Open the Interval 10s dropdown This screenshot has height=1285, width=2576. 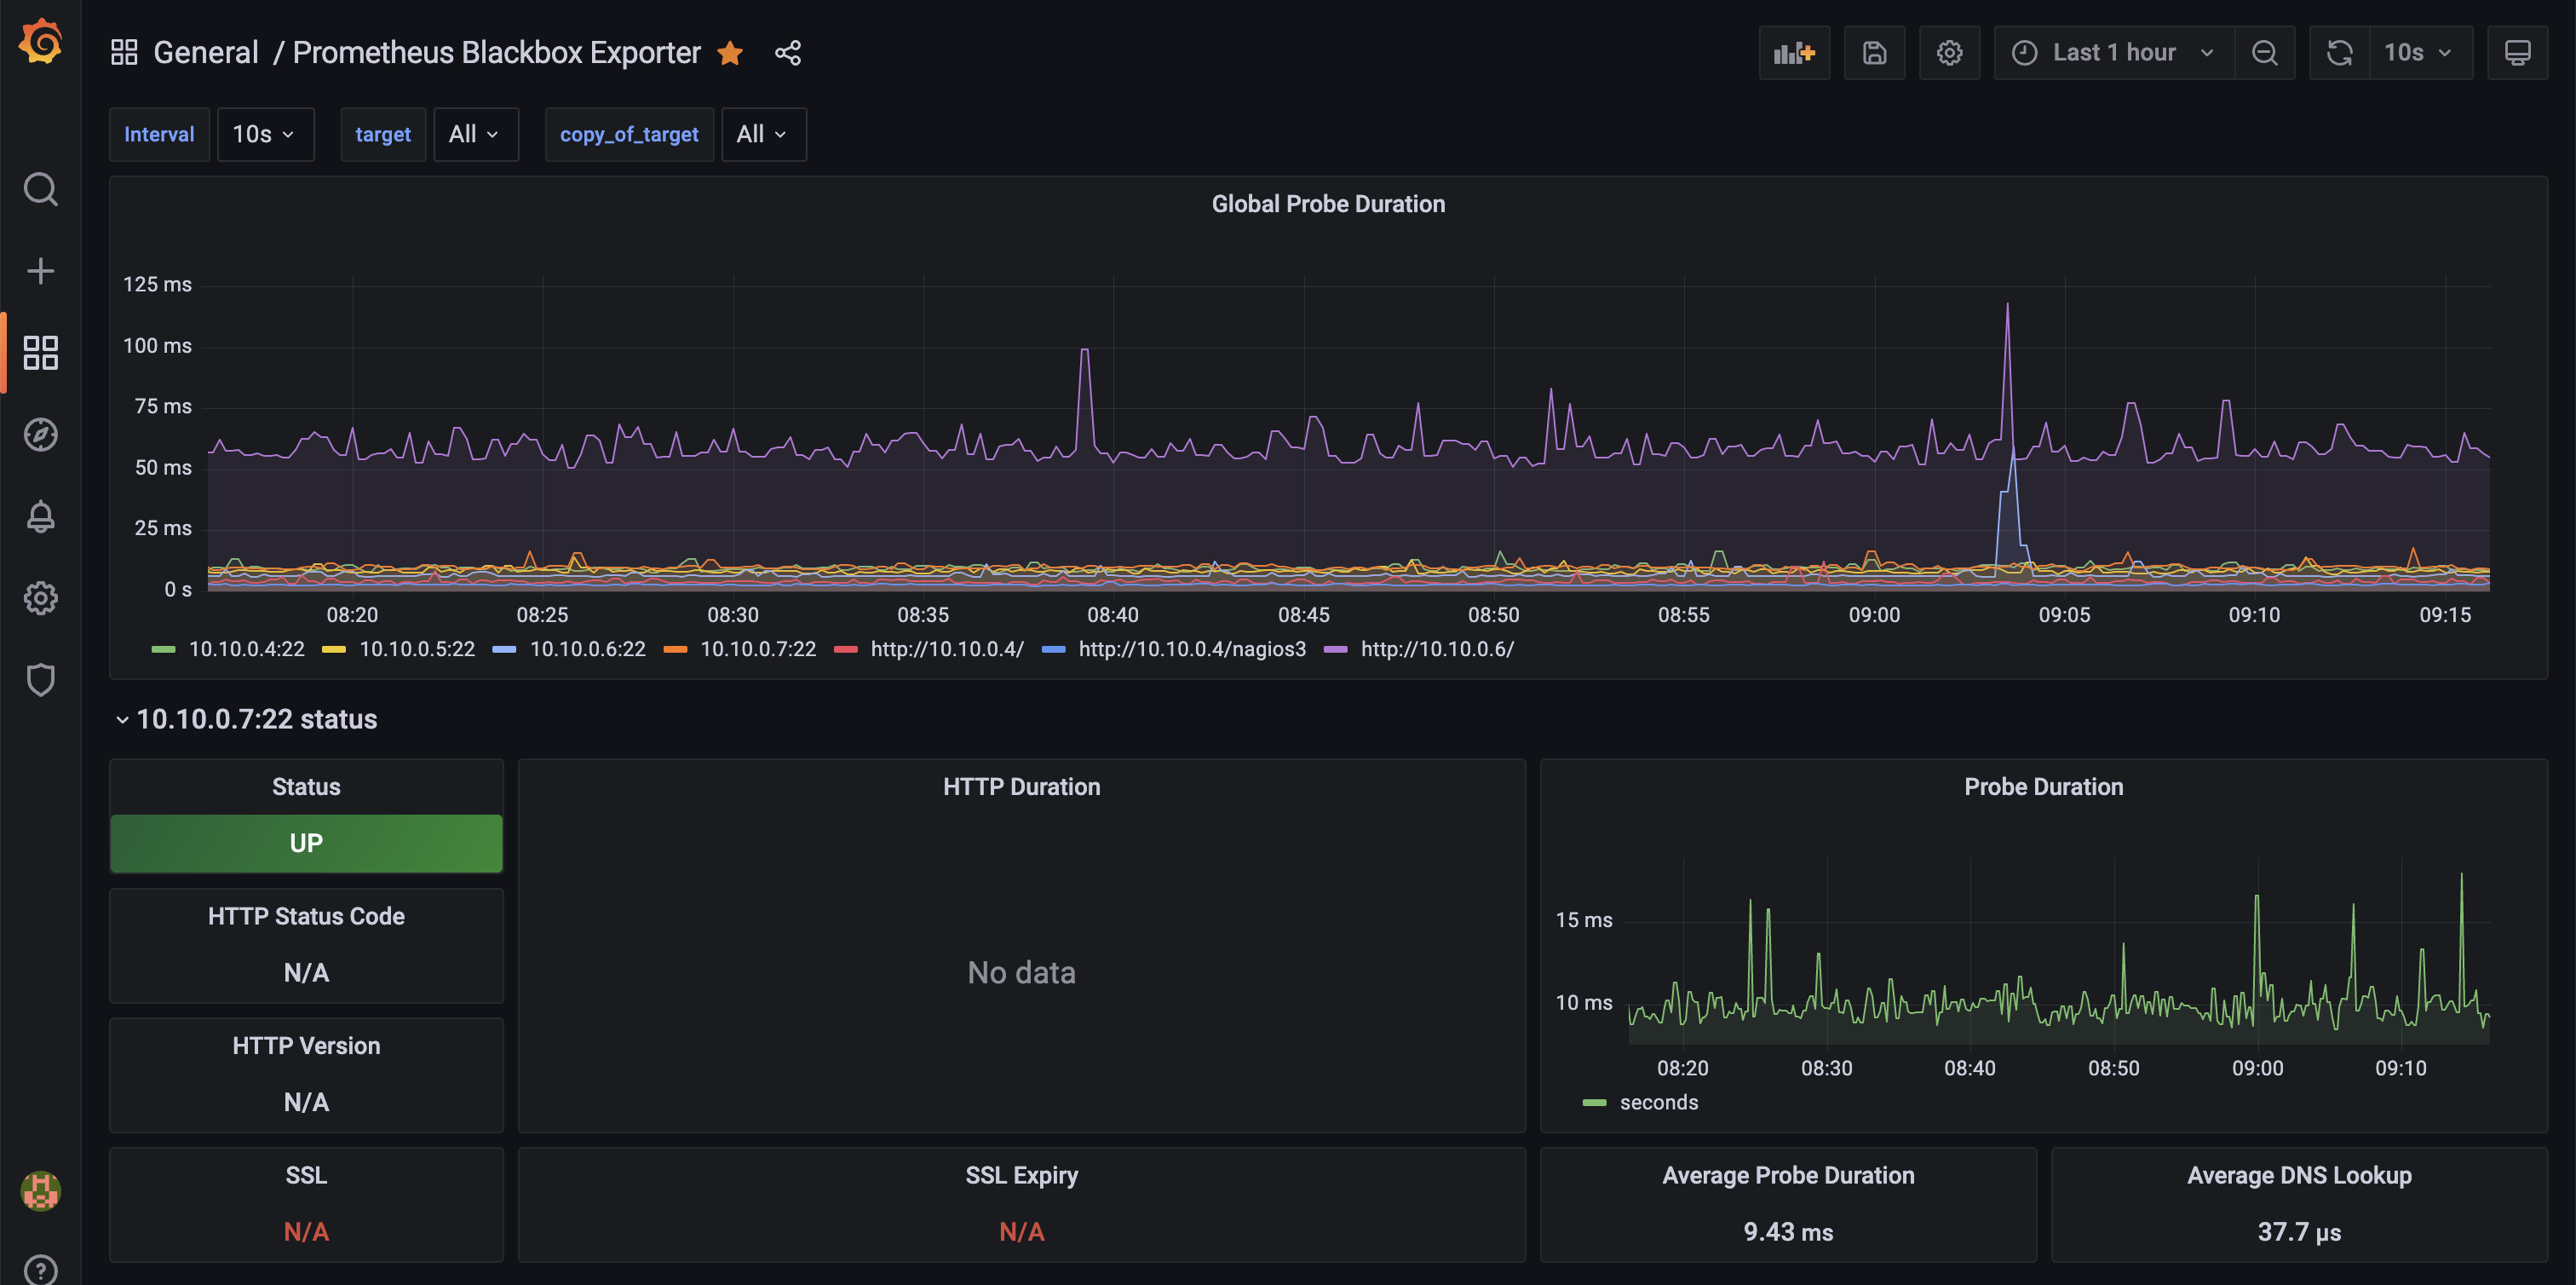[x=265, y=134]
